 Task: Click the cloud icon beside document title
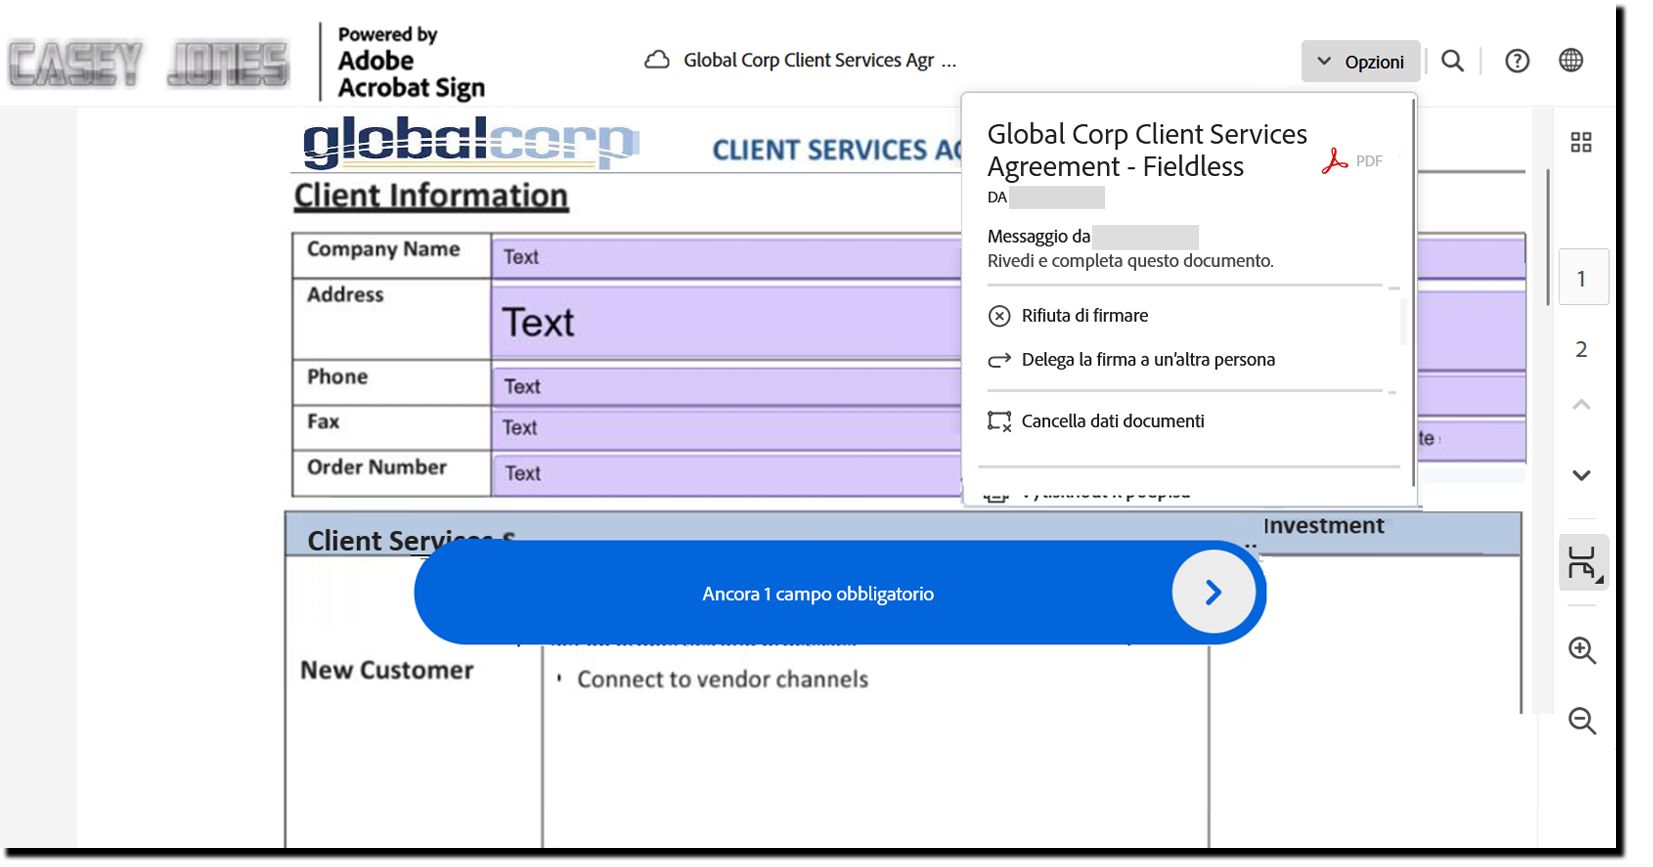tap(657, 60)
